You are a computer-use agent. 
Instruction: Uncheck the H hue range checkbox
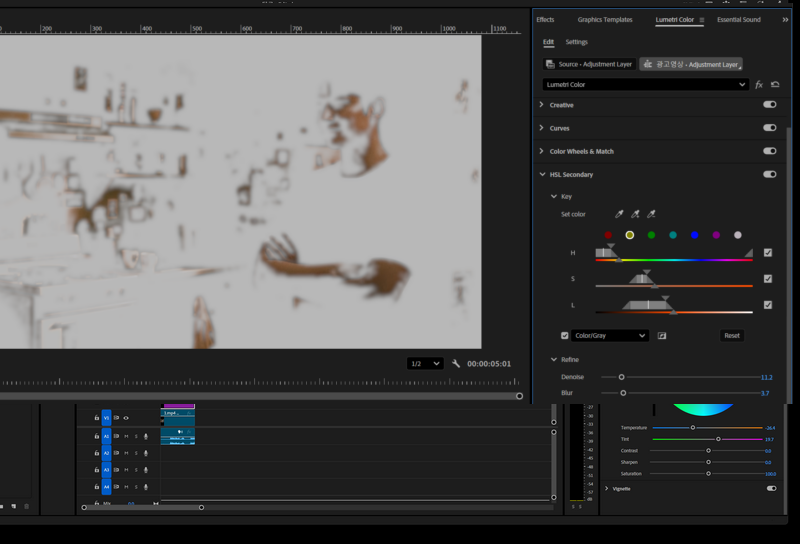tap(768, 253)
